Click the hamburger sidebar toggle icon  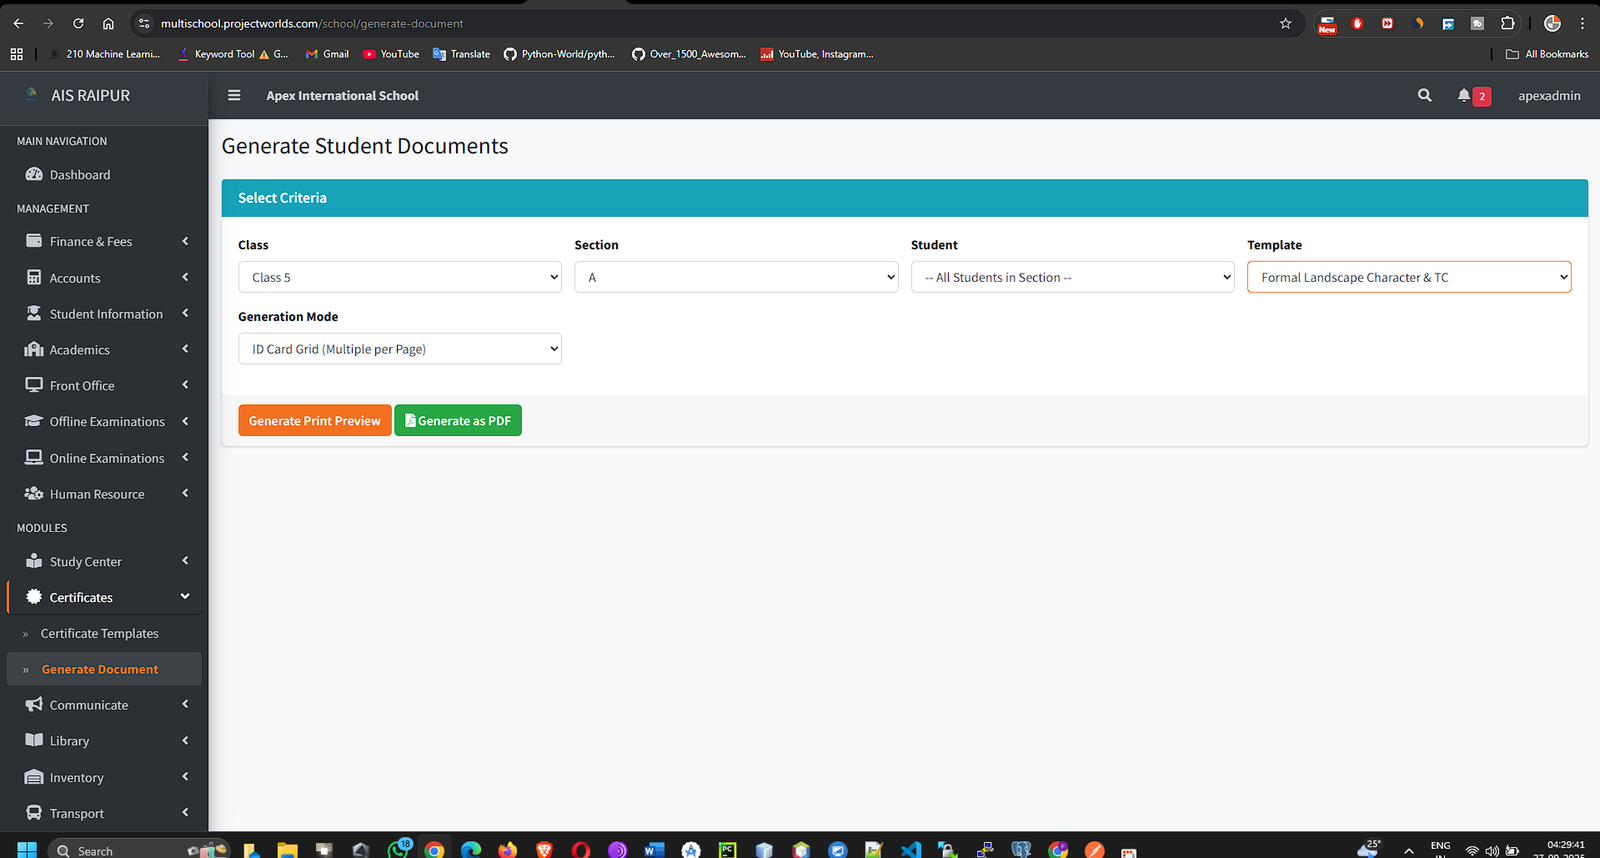234,96
